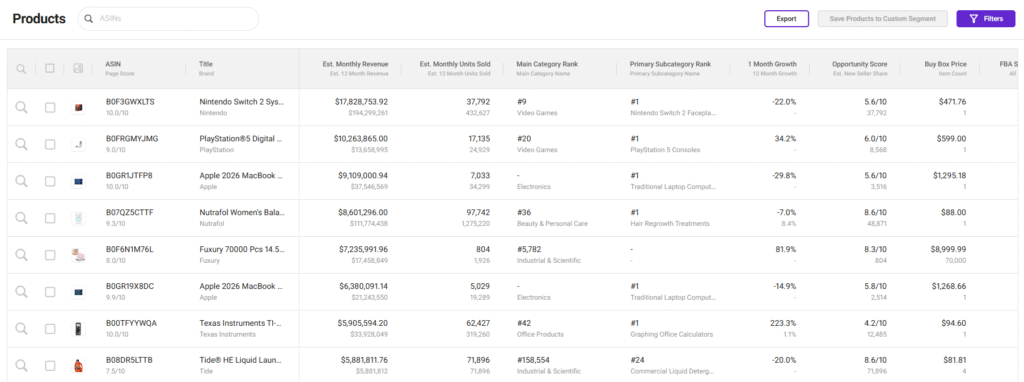Open details magnifier for B07QZ5CTTF row
The image size is (1024, 382).
[22, 218]
